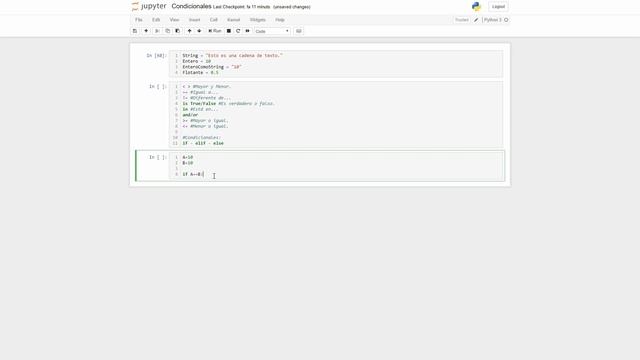Select the In [ ] prompt of the active cell
This screenshot has width=640, height=360.
pyautogui.click(x=158, y=157)
